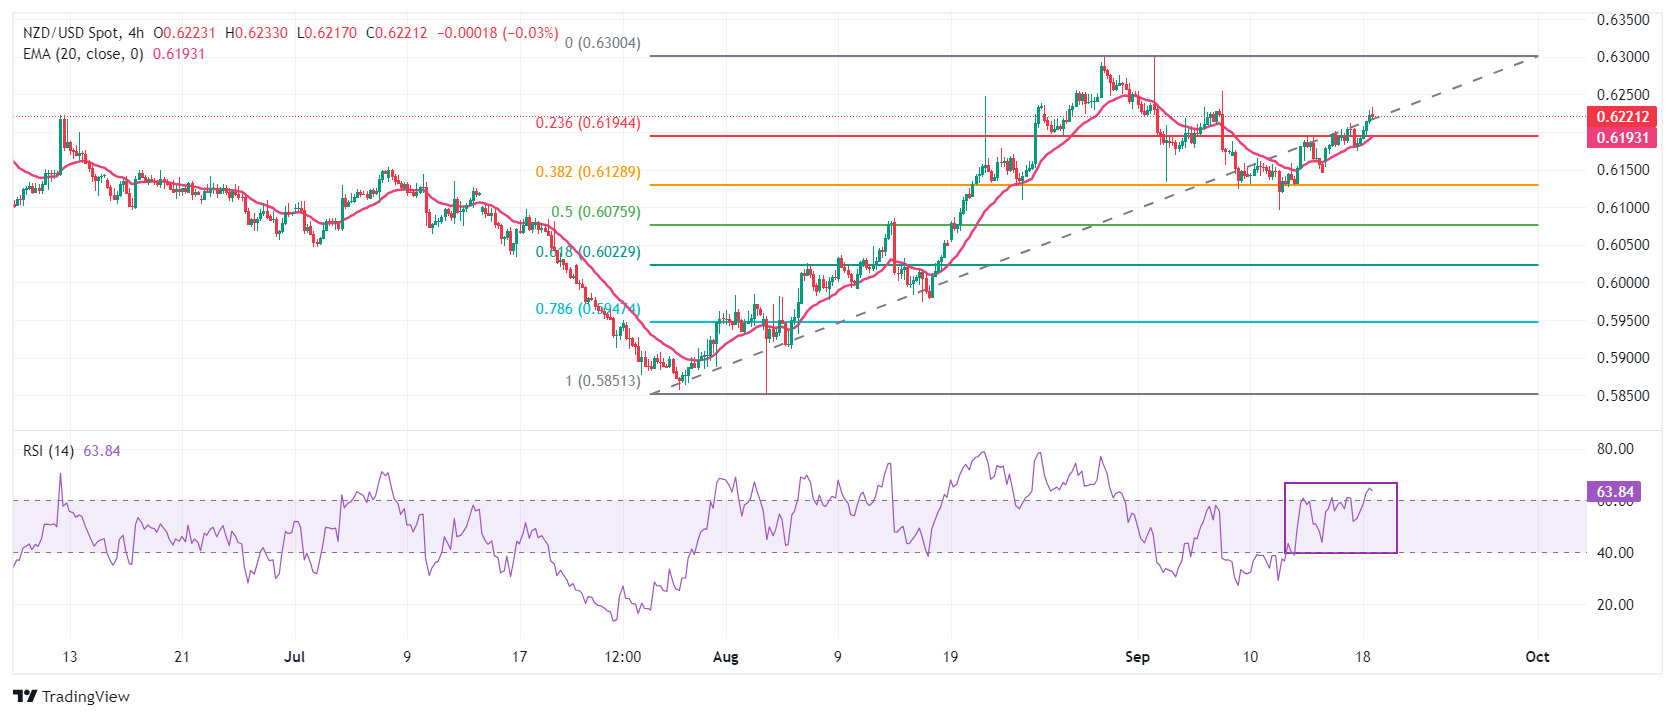This screenshot has width=1675, height=718.
Task: Click the 80.00 RSI axis label
Action: click(x=1615, y=449)
